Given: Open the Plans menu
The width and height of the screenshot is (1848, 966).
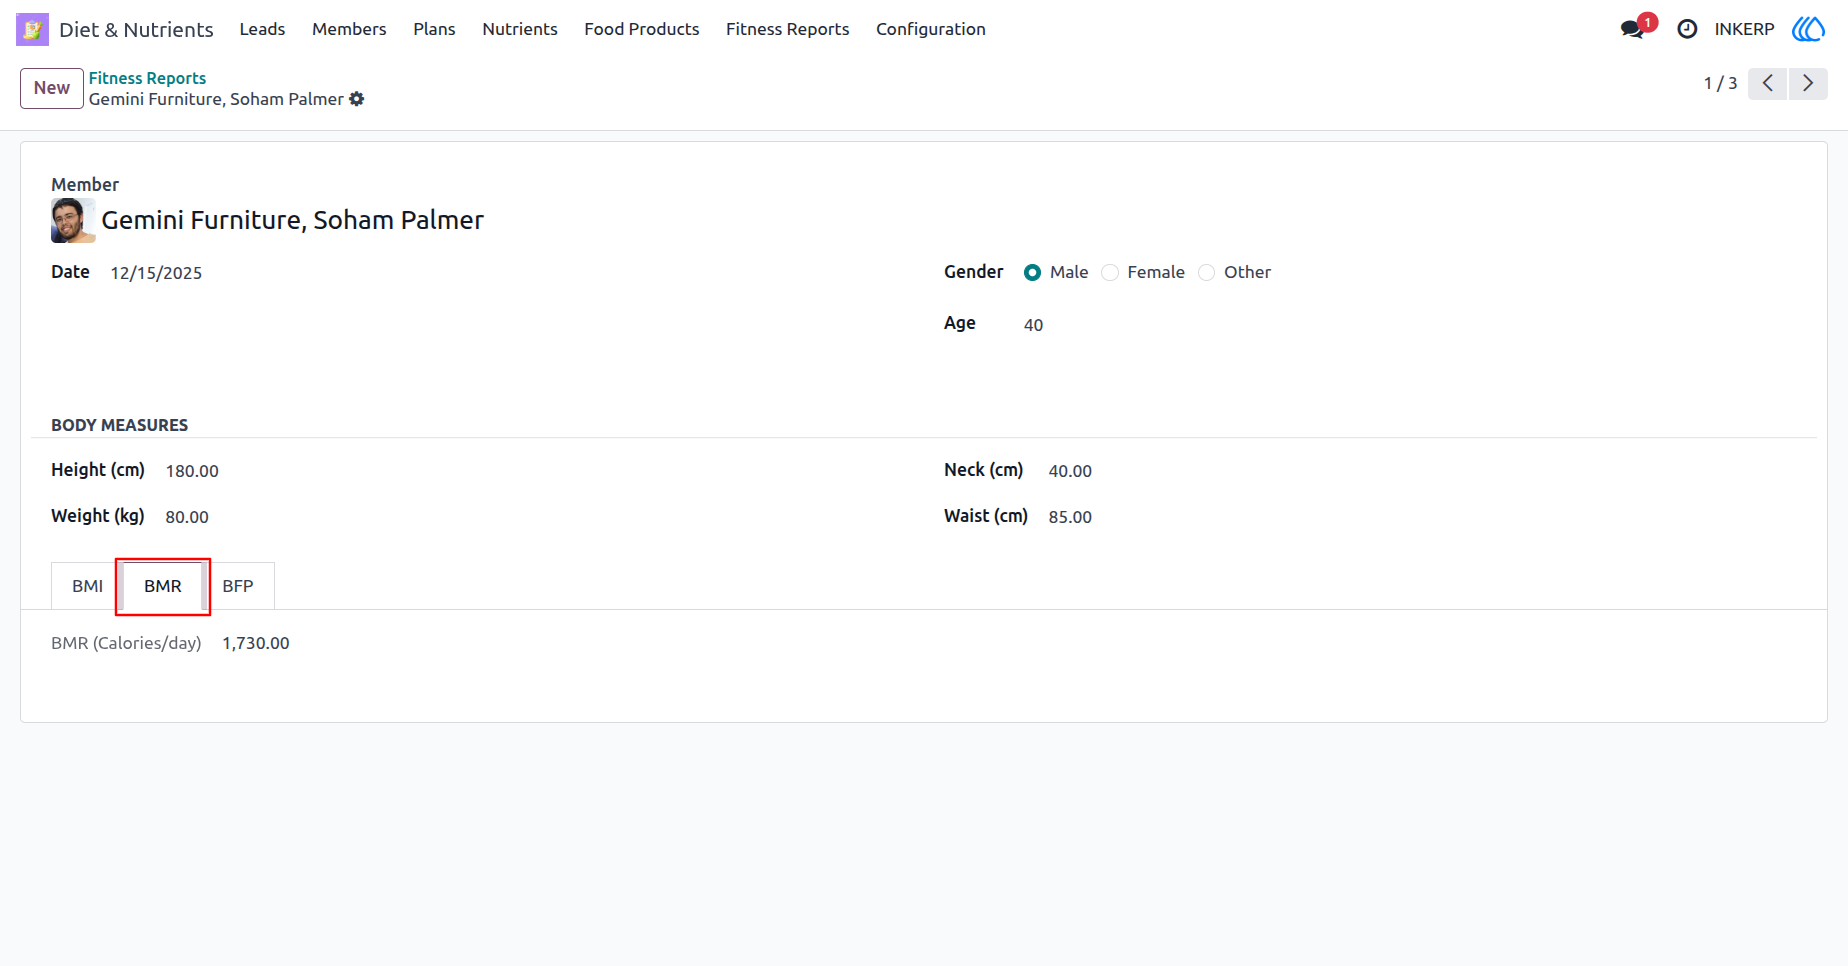Looking at the screenshot, I should [434, 29].
